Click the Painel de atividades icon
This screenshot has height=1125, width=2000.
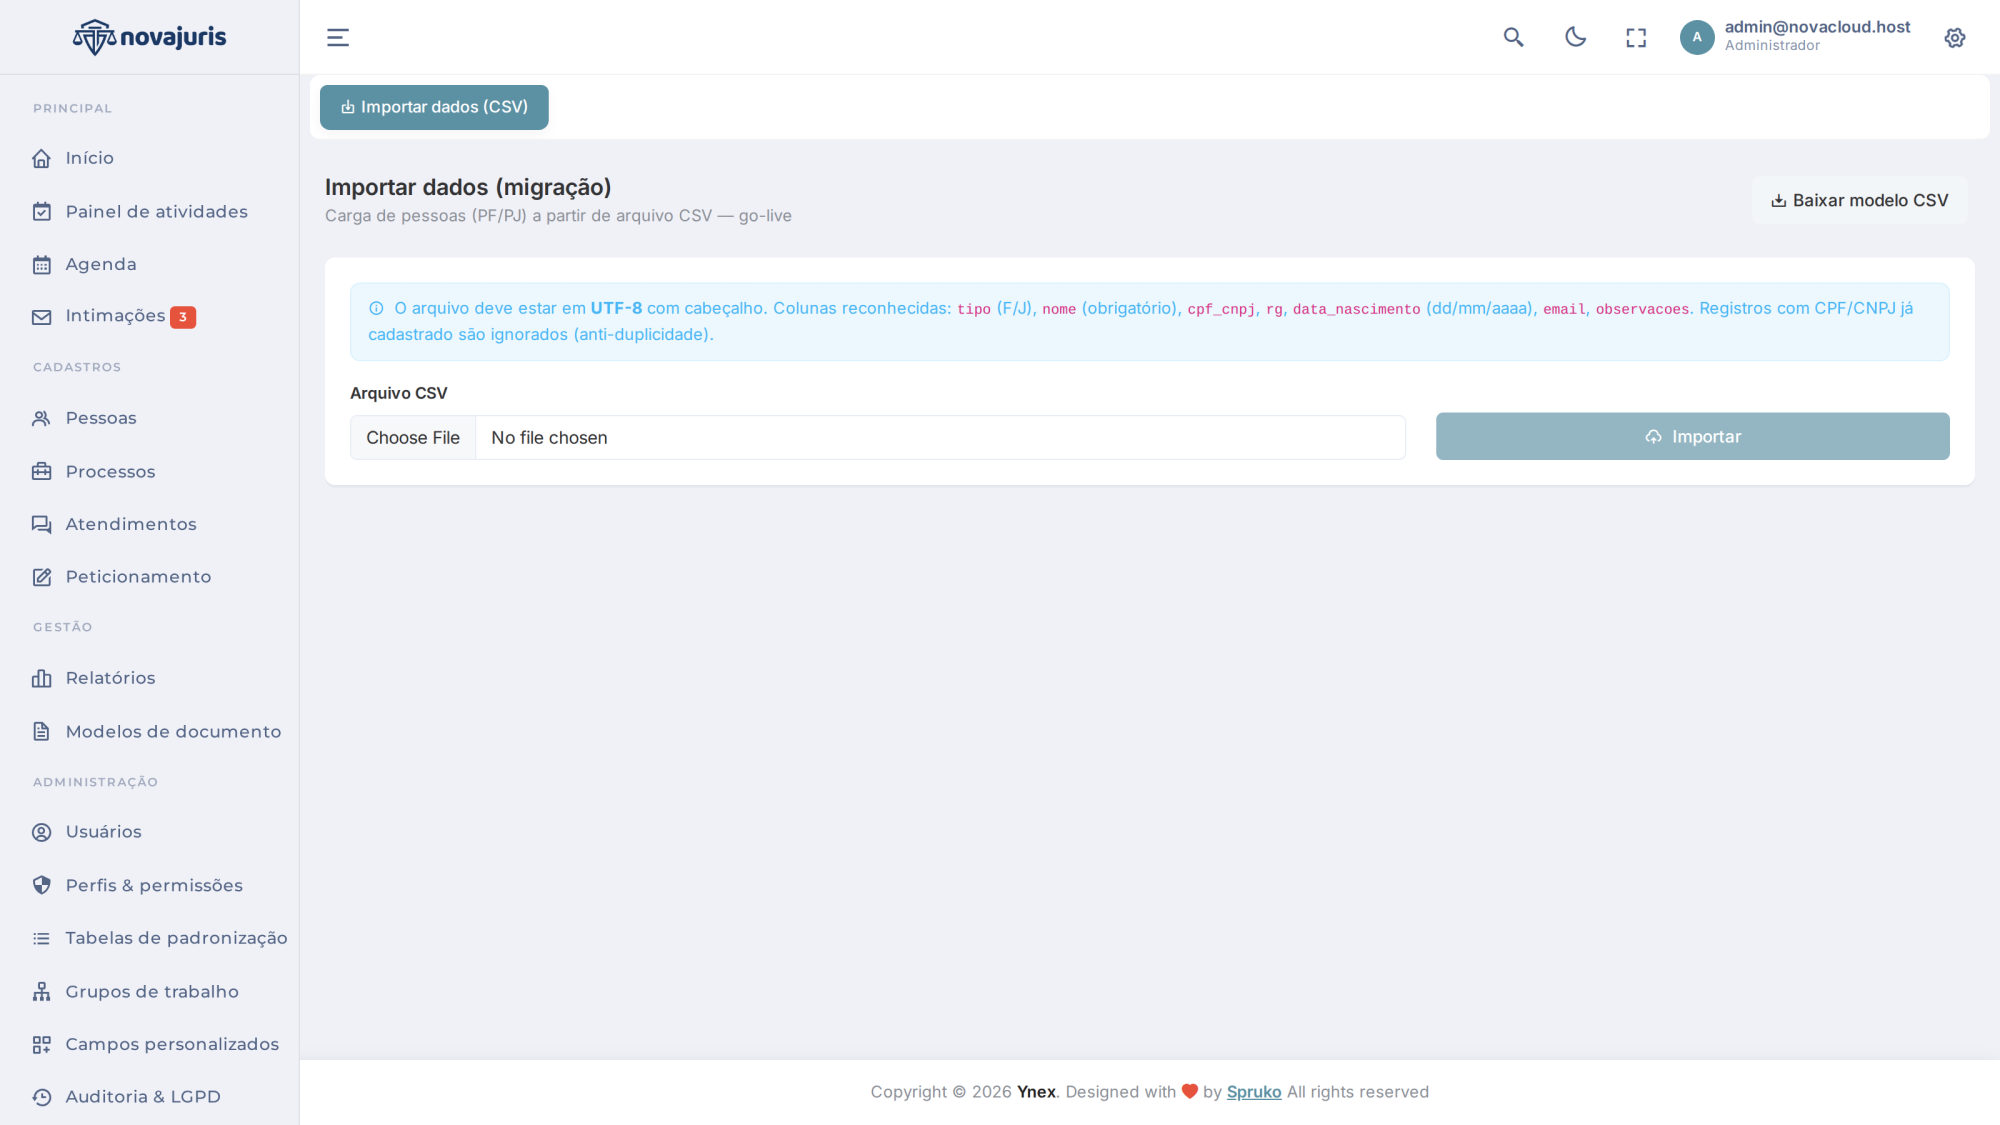(41, 211)
